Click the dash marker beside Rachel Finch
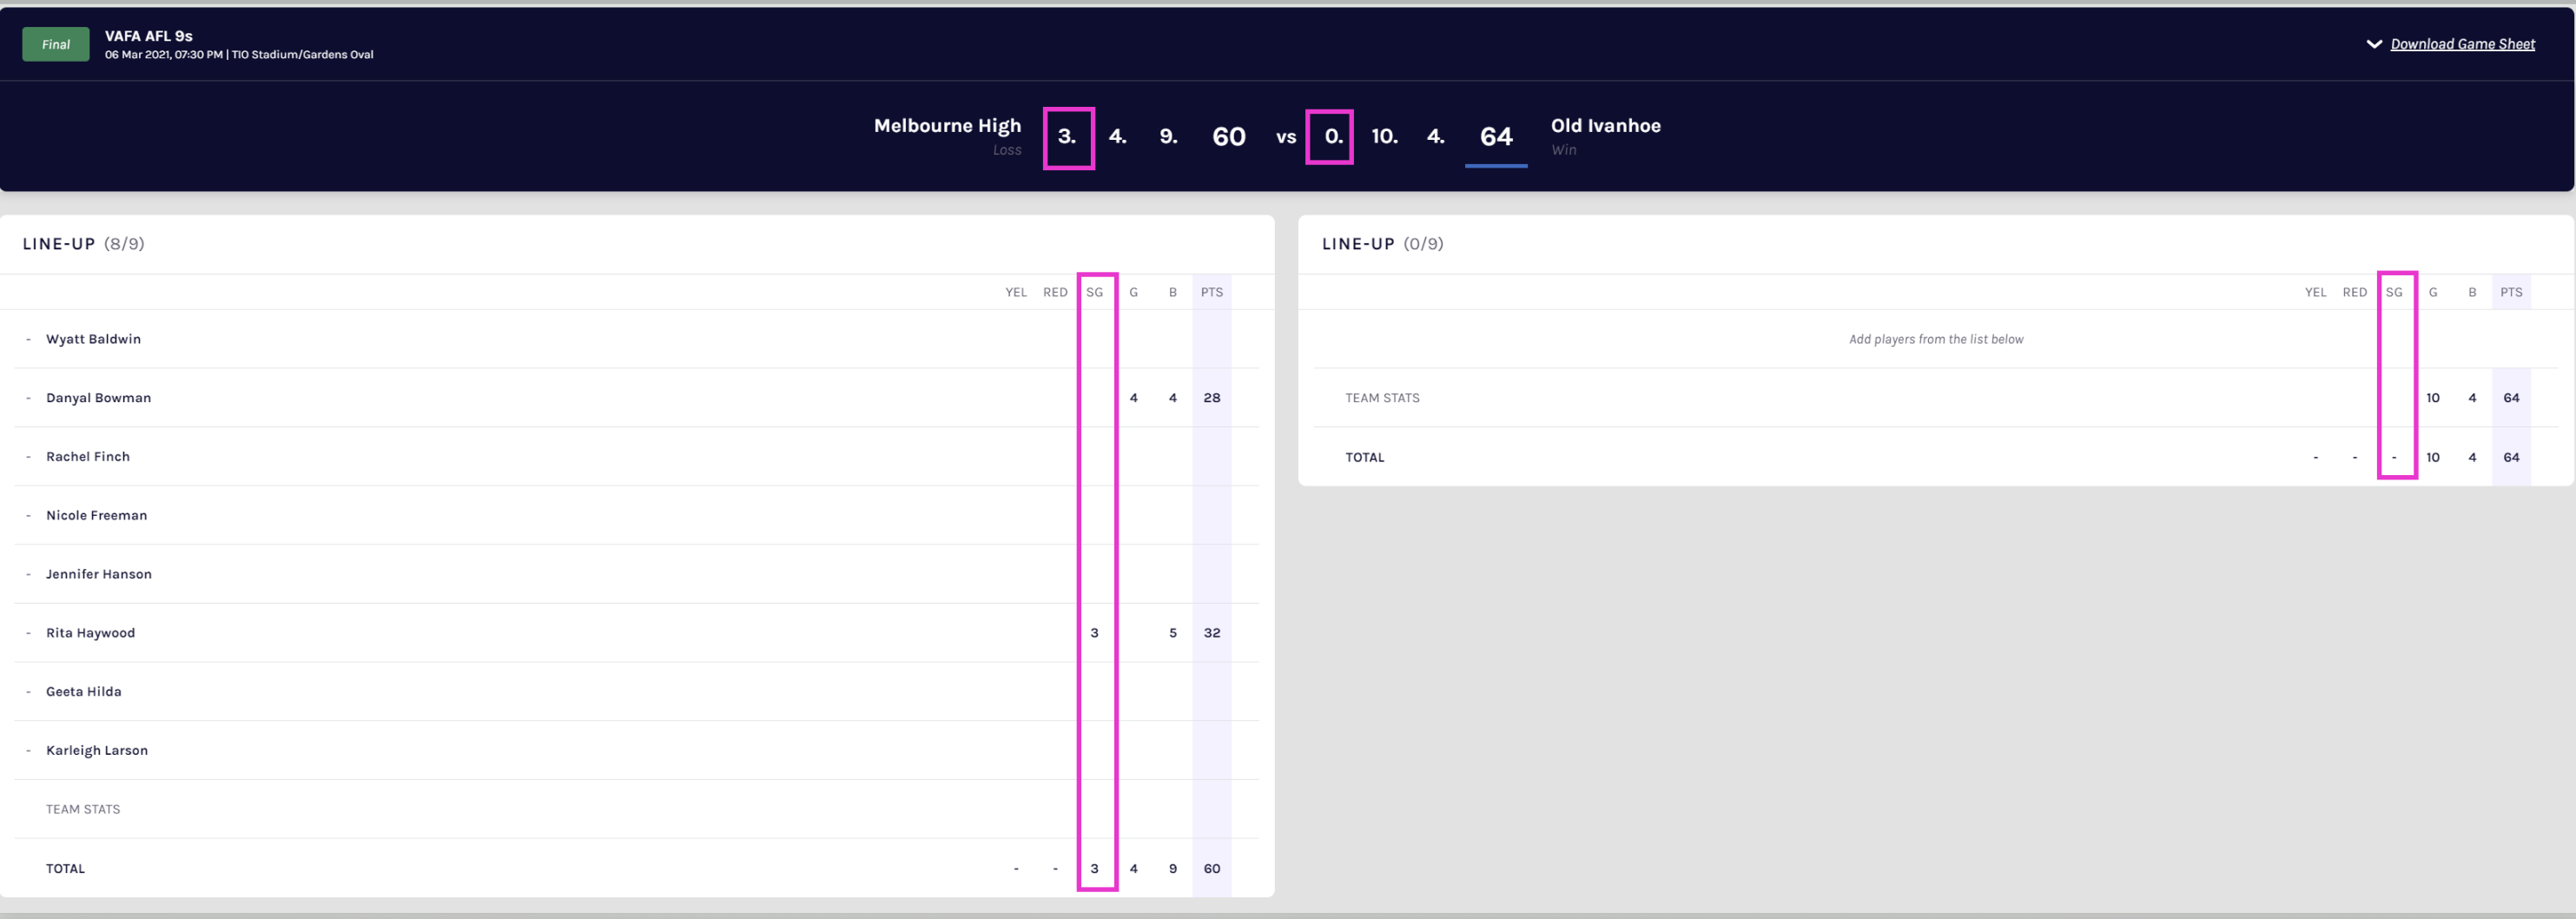The width and height of the screenshot is (2576, 919). coord(28,457)
